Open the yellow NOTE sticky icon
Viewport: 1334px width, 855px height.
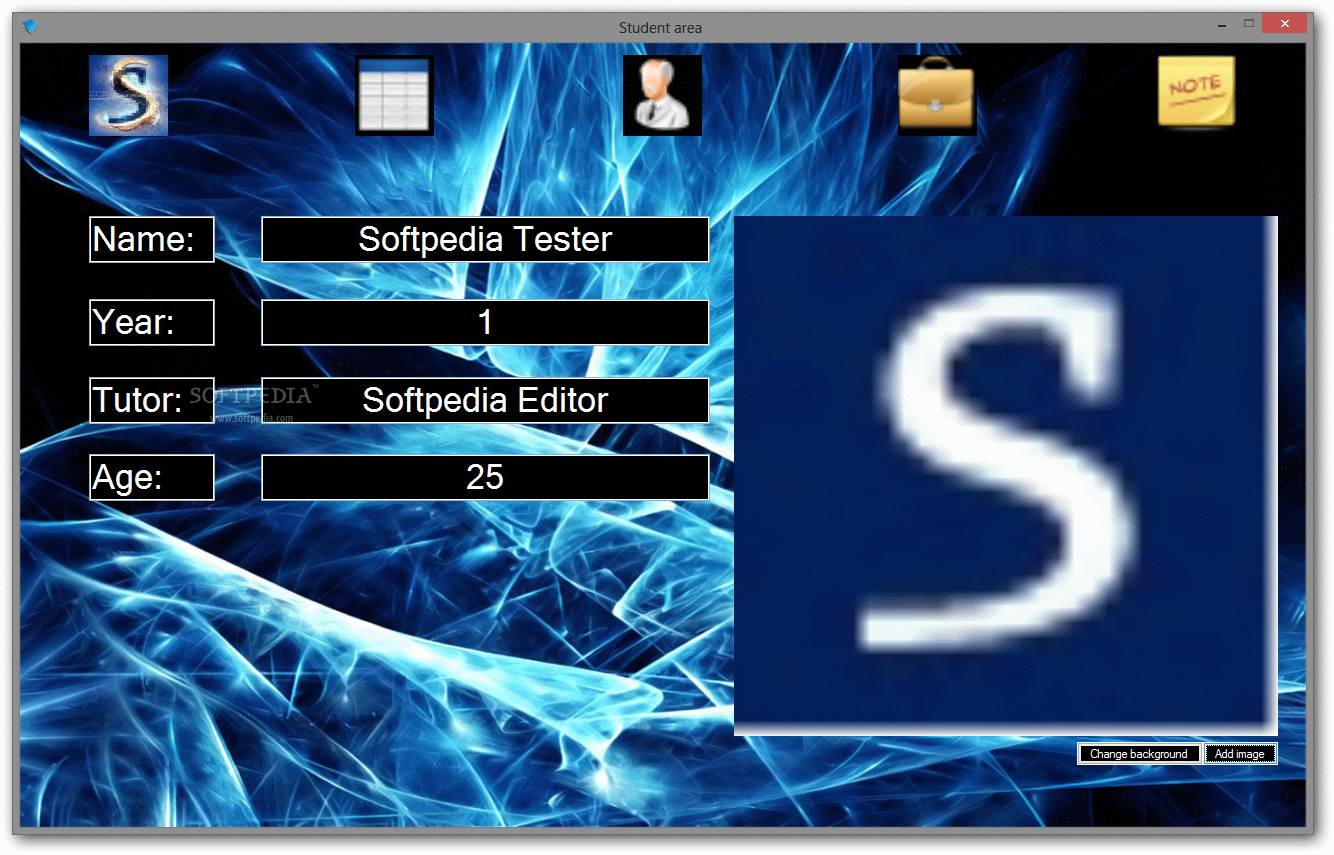pos(1196,92)
